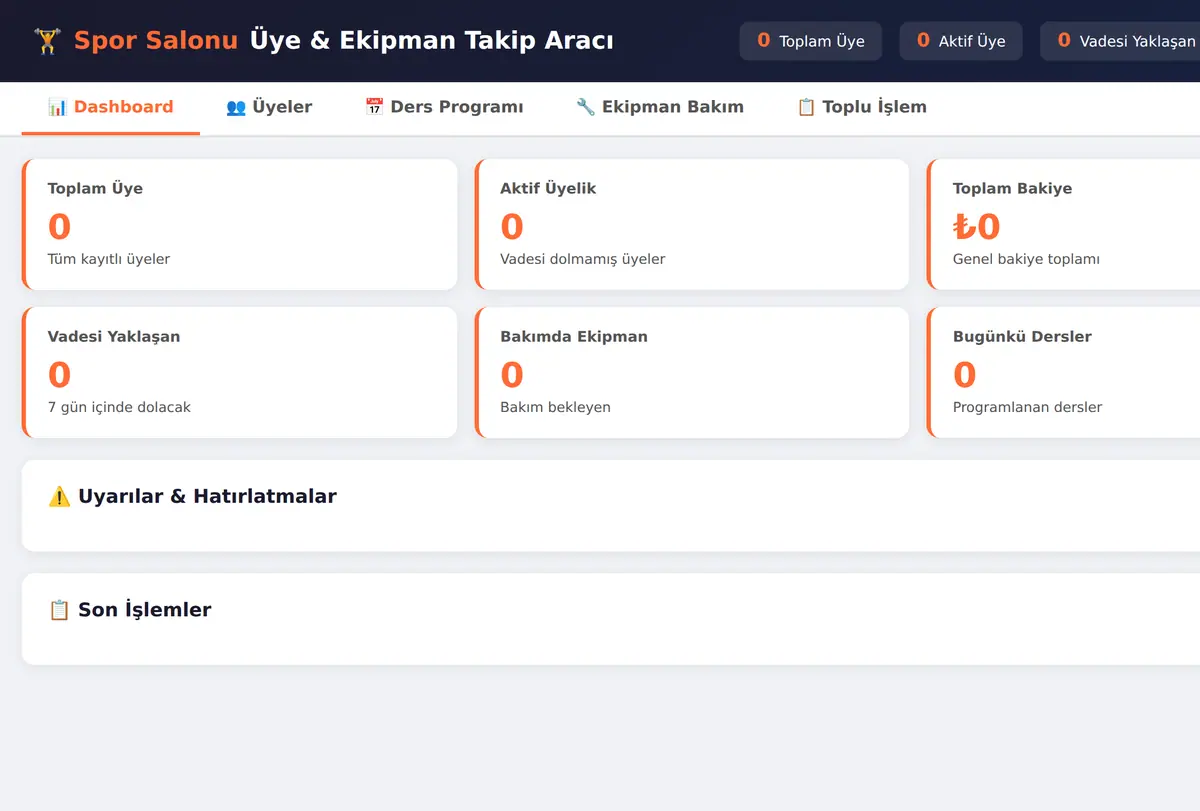Click the weightlifter logo icon in header
1200x811 pixels.
[x=46, y=41]
